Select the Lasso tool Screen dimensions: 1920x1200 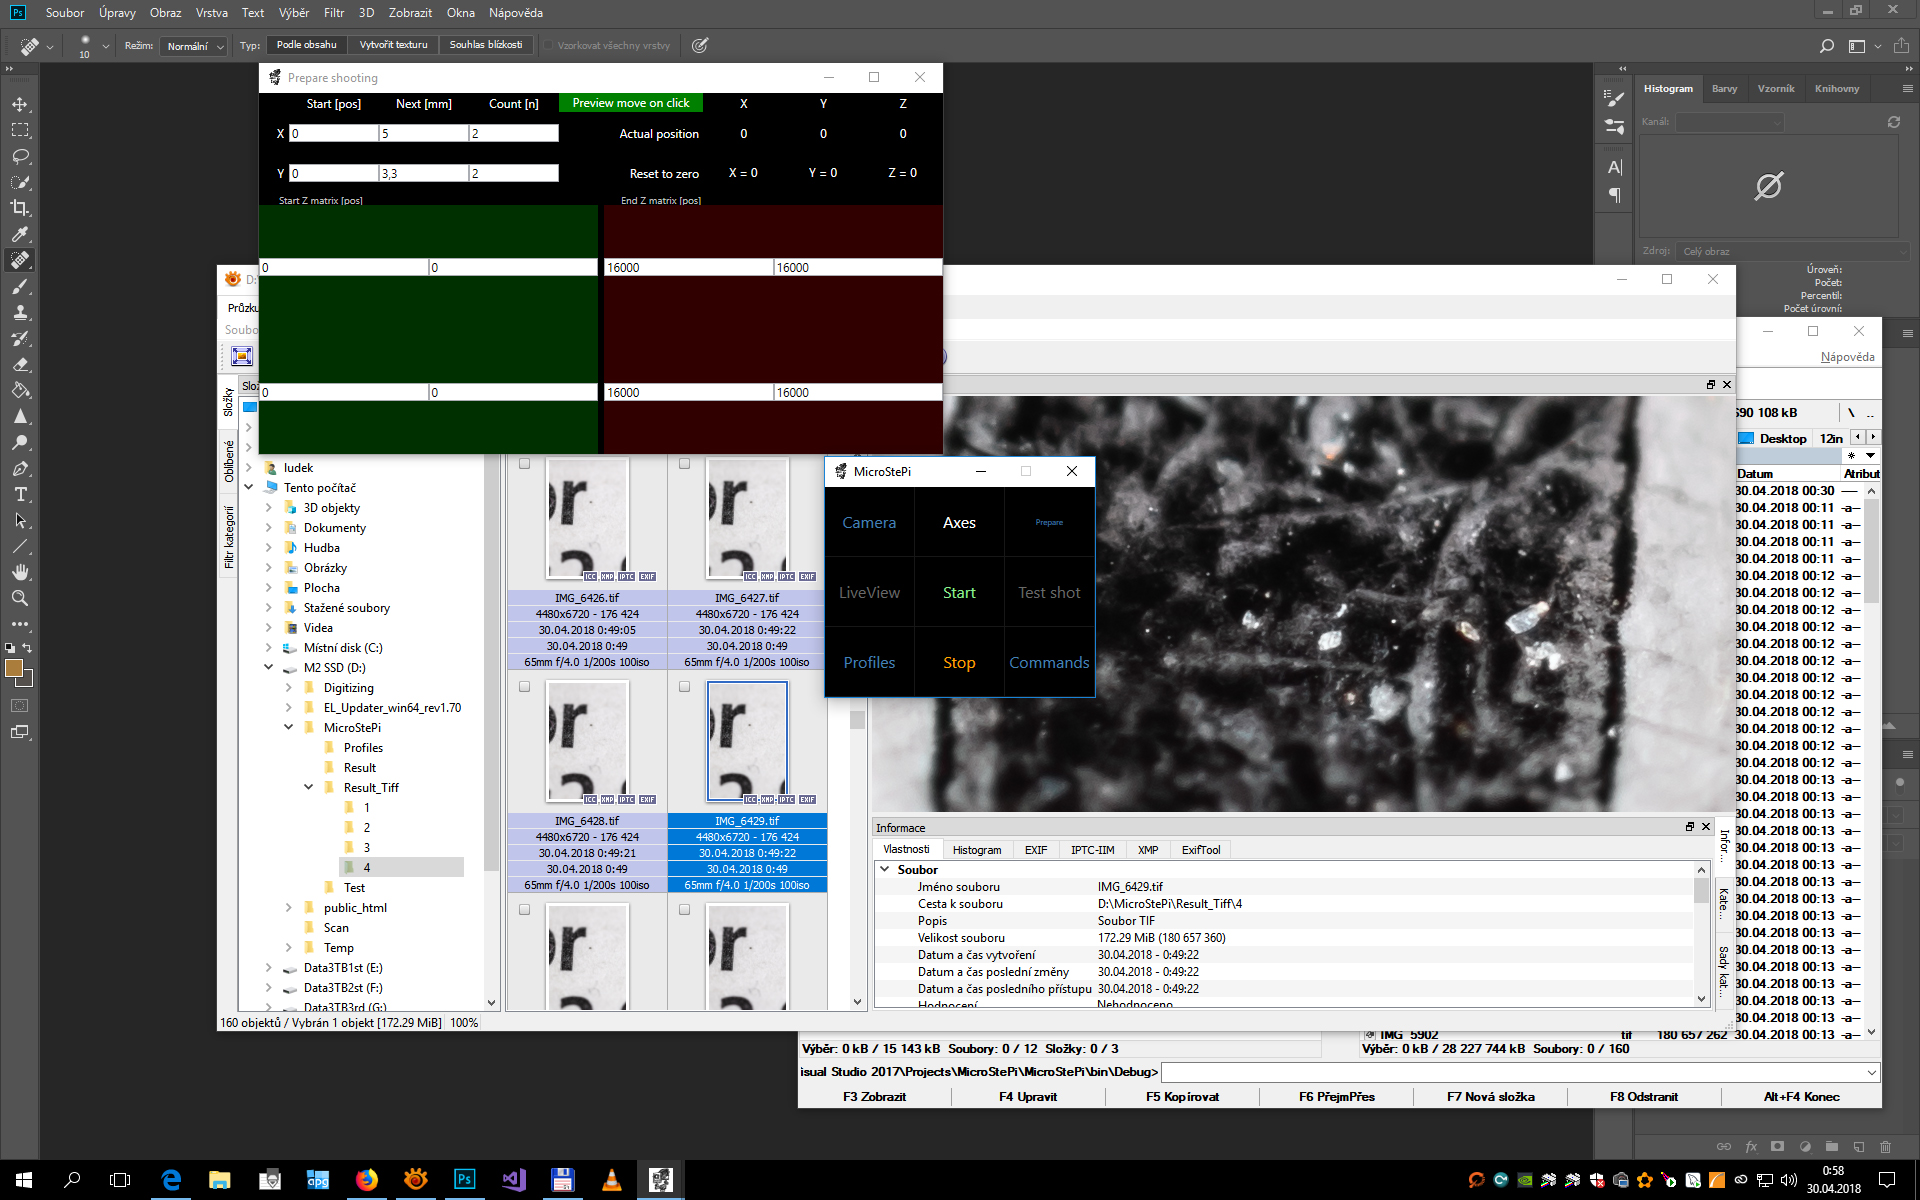pos(20,156)
